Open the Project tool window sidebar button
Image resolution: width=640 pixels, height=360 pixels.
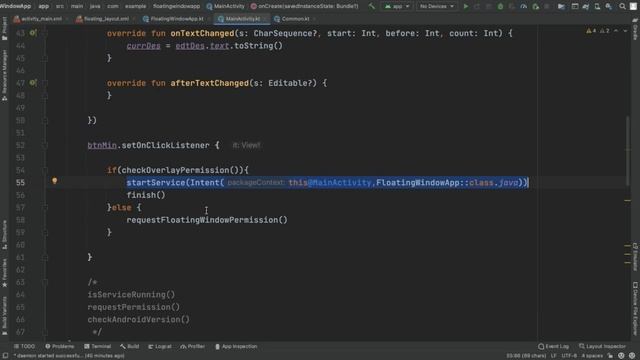4,29
